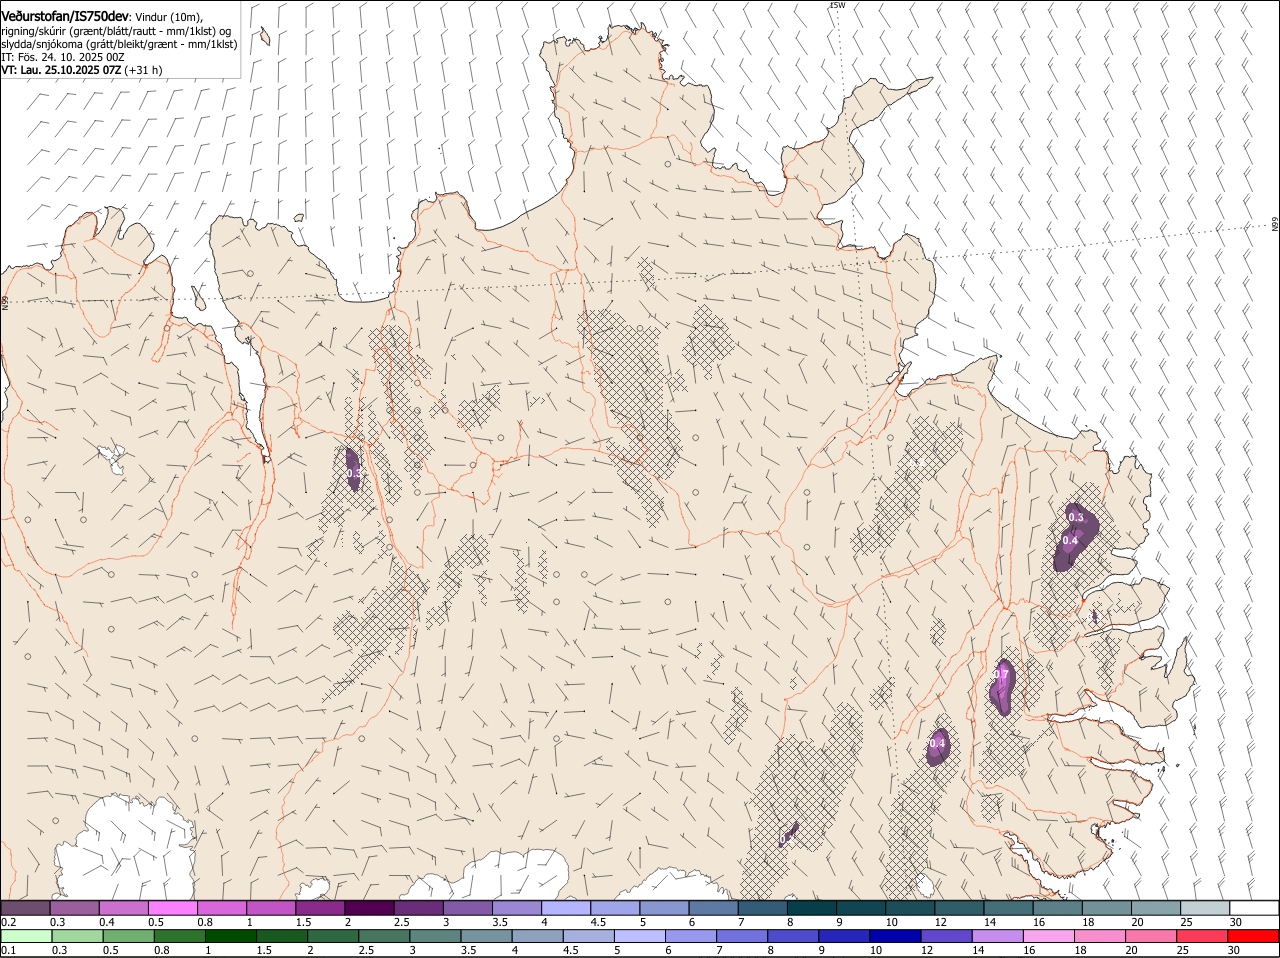Click the small purple blob in the western hatched area
This screenshot has height=958, width=1280.
pyautogui.click(x=353, y=470)
